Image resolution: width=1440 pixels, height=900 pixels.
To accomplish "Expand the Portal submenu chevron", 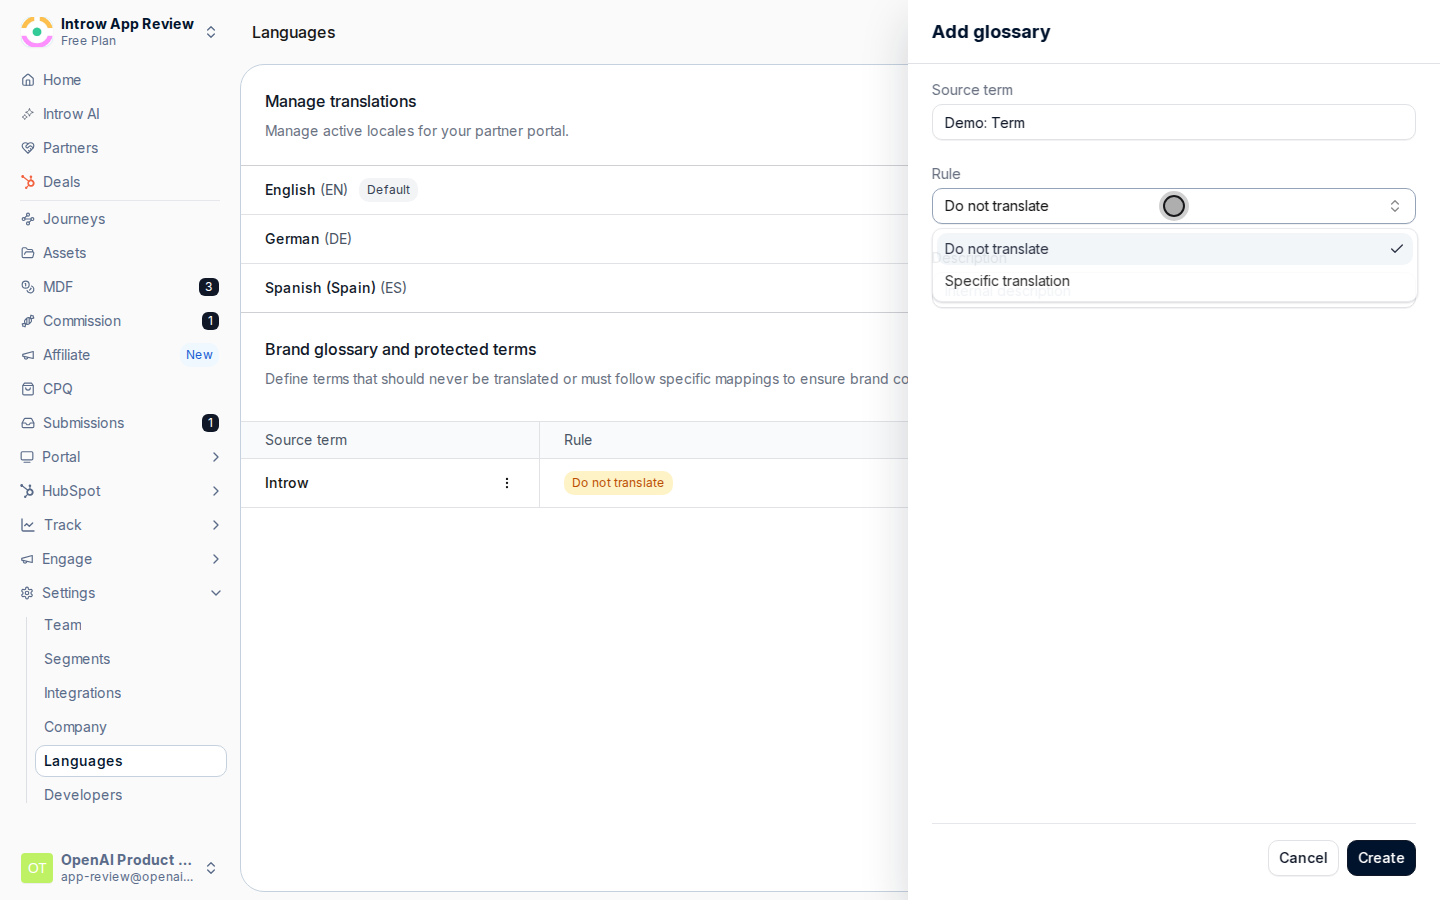I will coord(216,457).
